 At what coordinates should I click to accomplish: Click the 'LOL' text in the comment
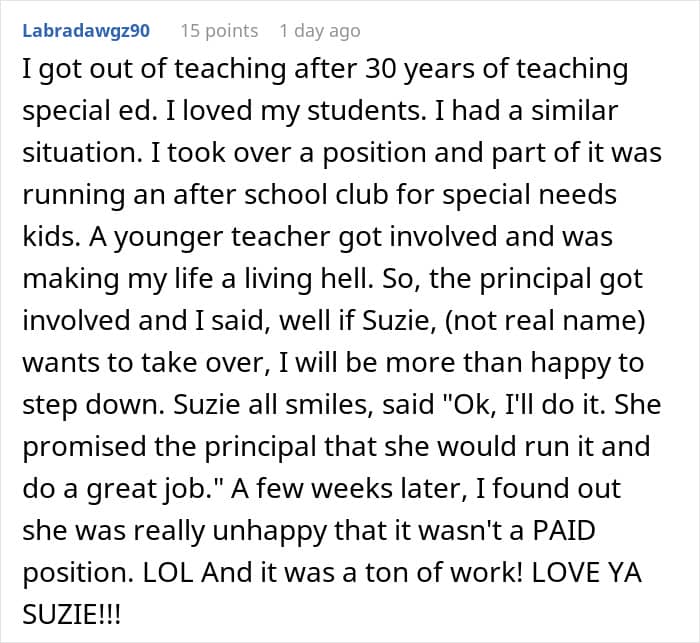click(x=168, y=572)
